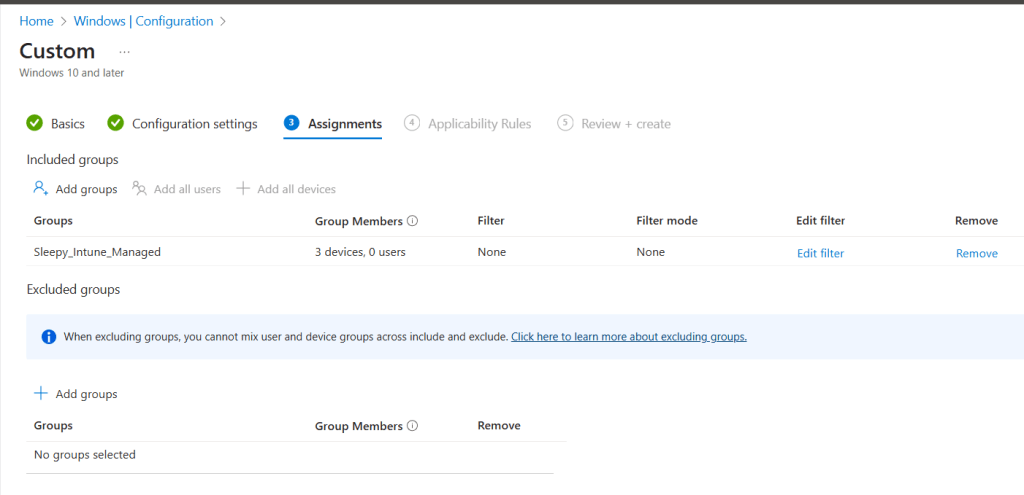Click the blue information icon in the banner

coord(48,337)
